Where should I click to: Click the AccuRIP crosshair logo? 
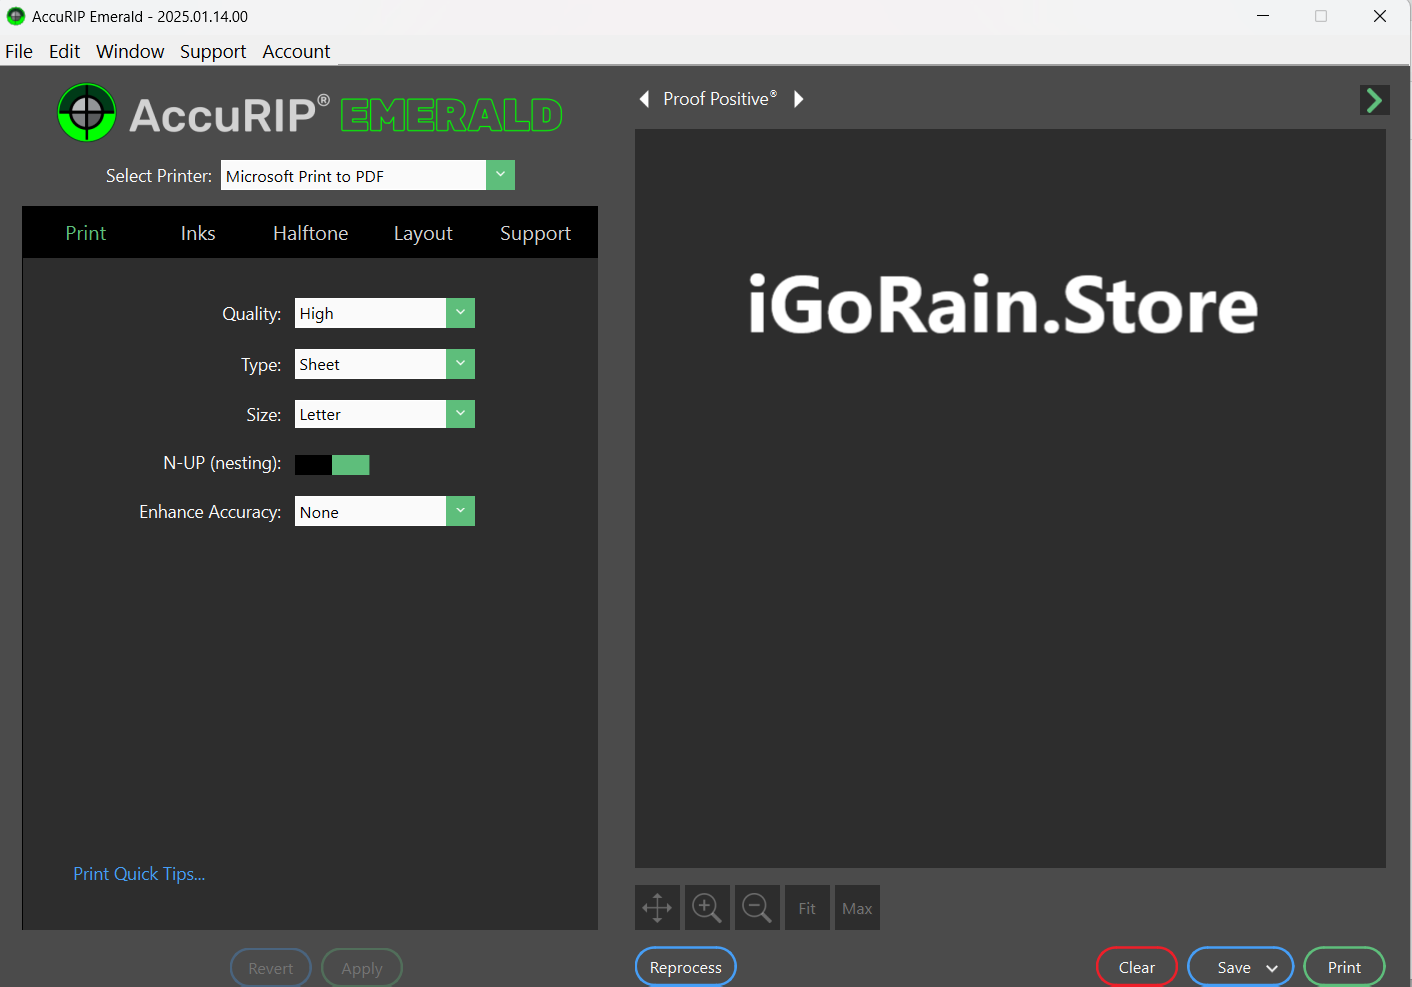[x=87, y=113]
